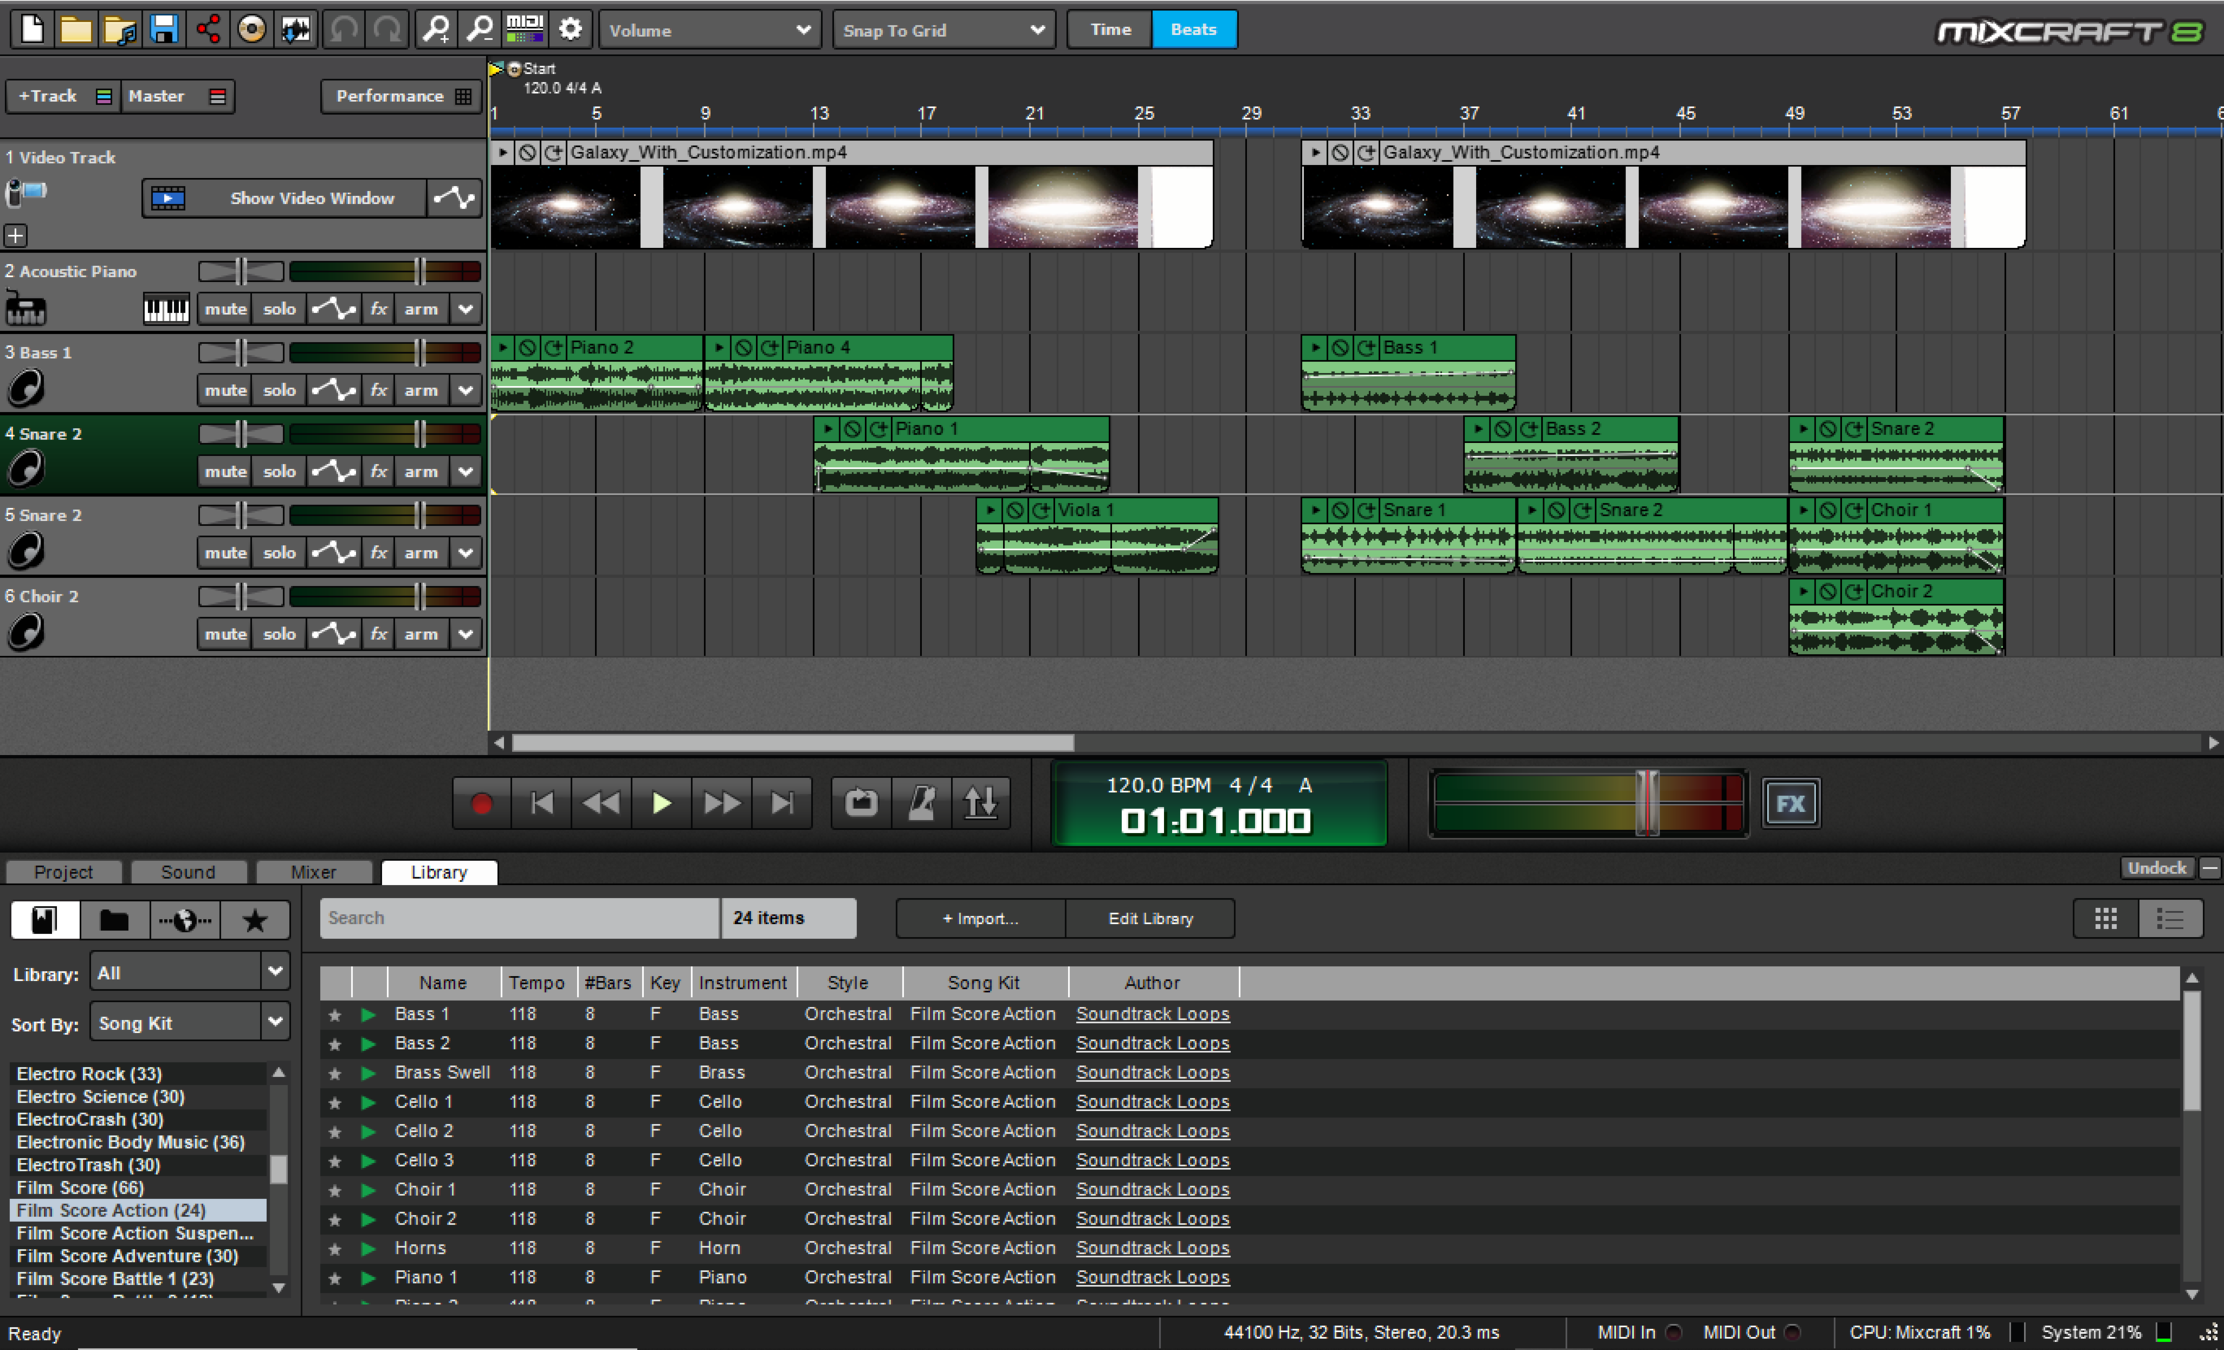
Task: Open the master FX button
Action: pos(1790,803)
